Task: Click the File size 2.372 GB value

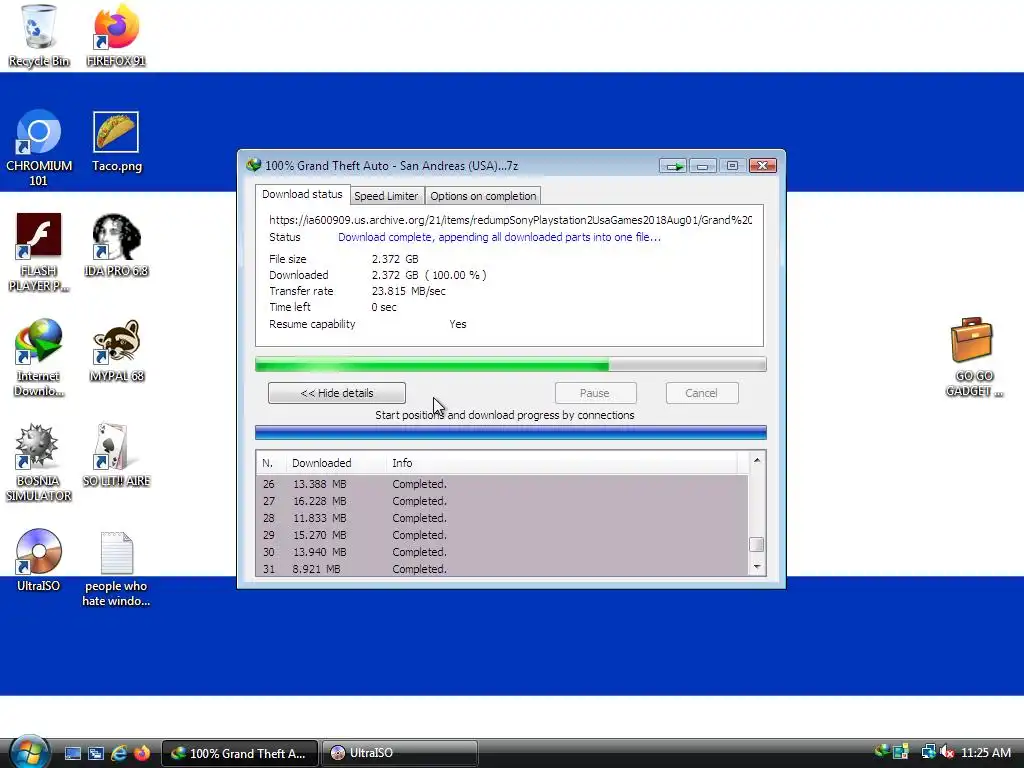Action: tap(395, 259)
